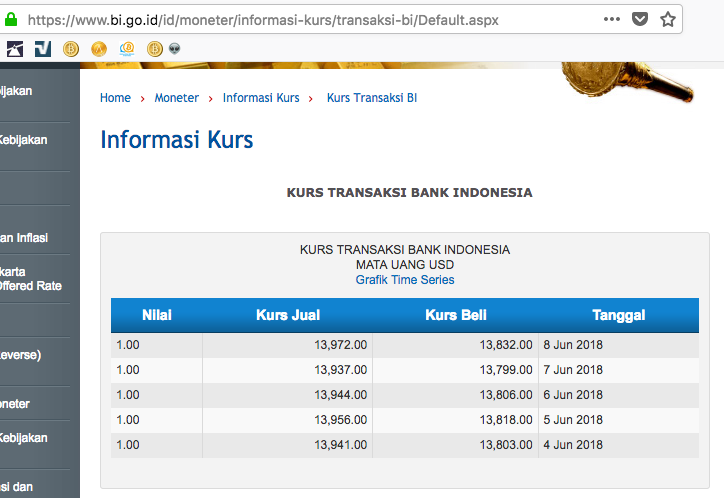Click the date 7 Jun 2018

pos(573,370)
